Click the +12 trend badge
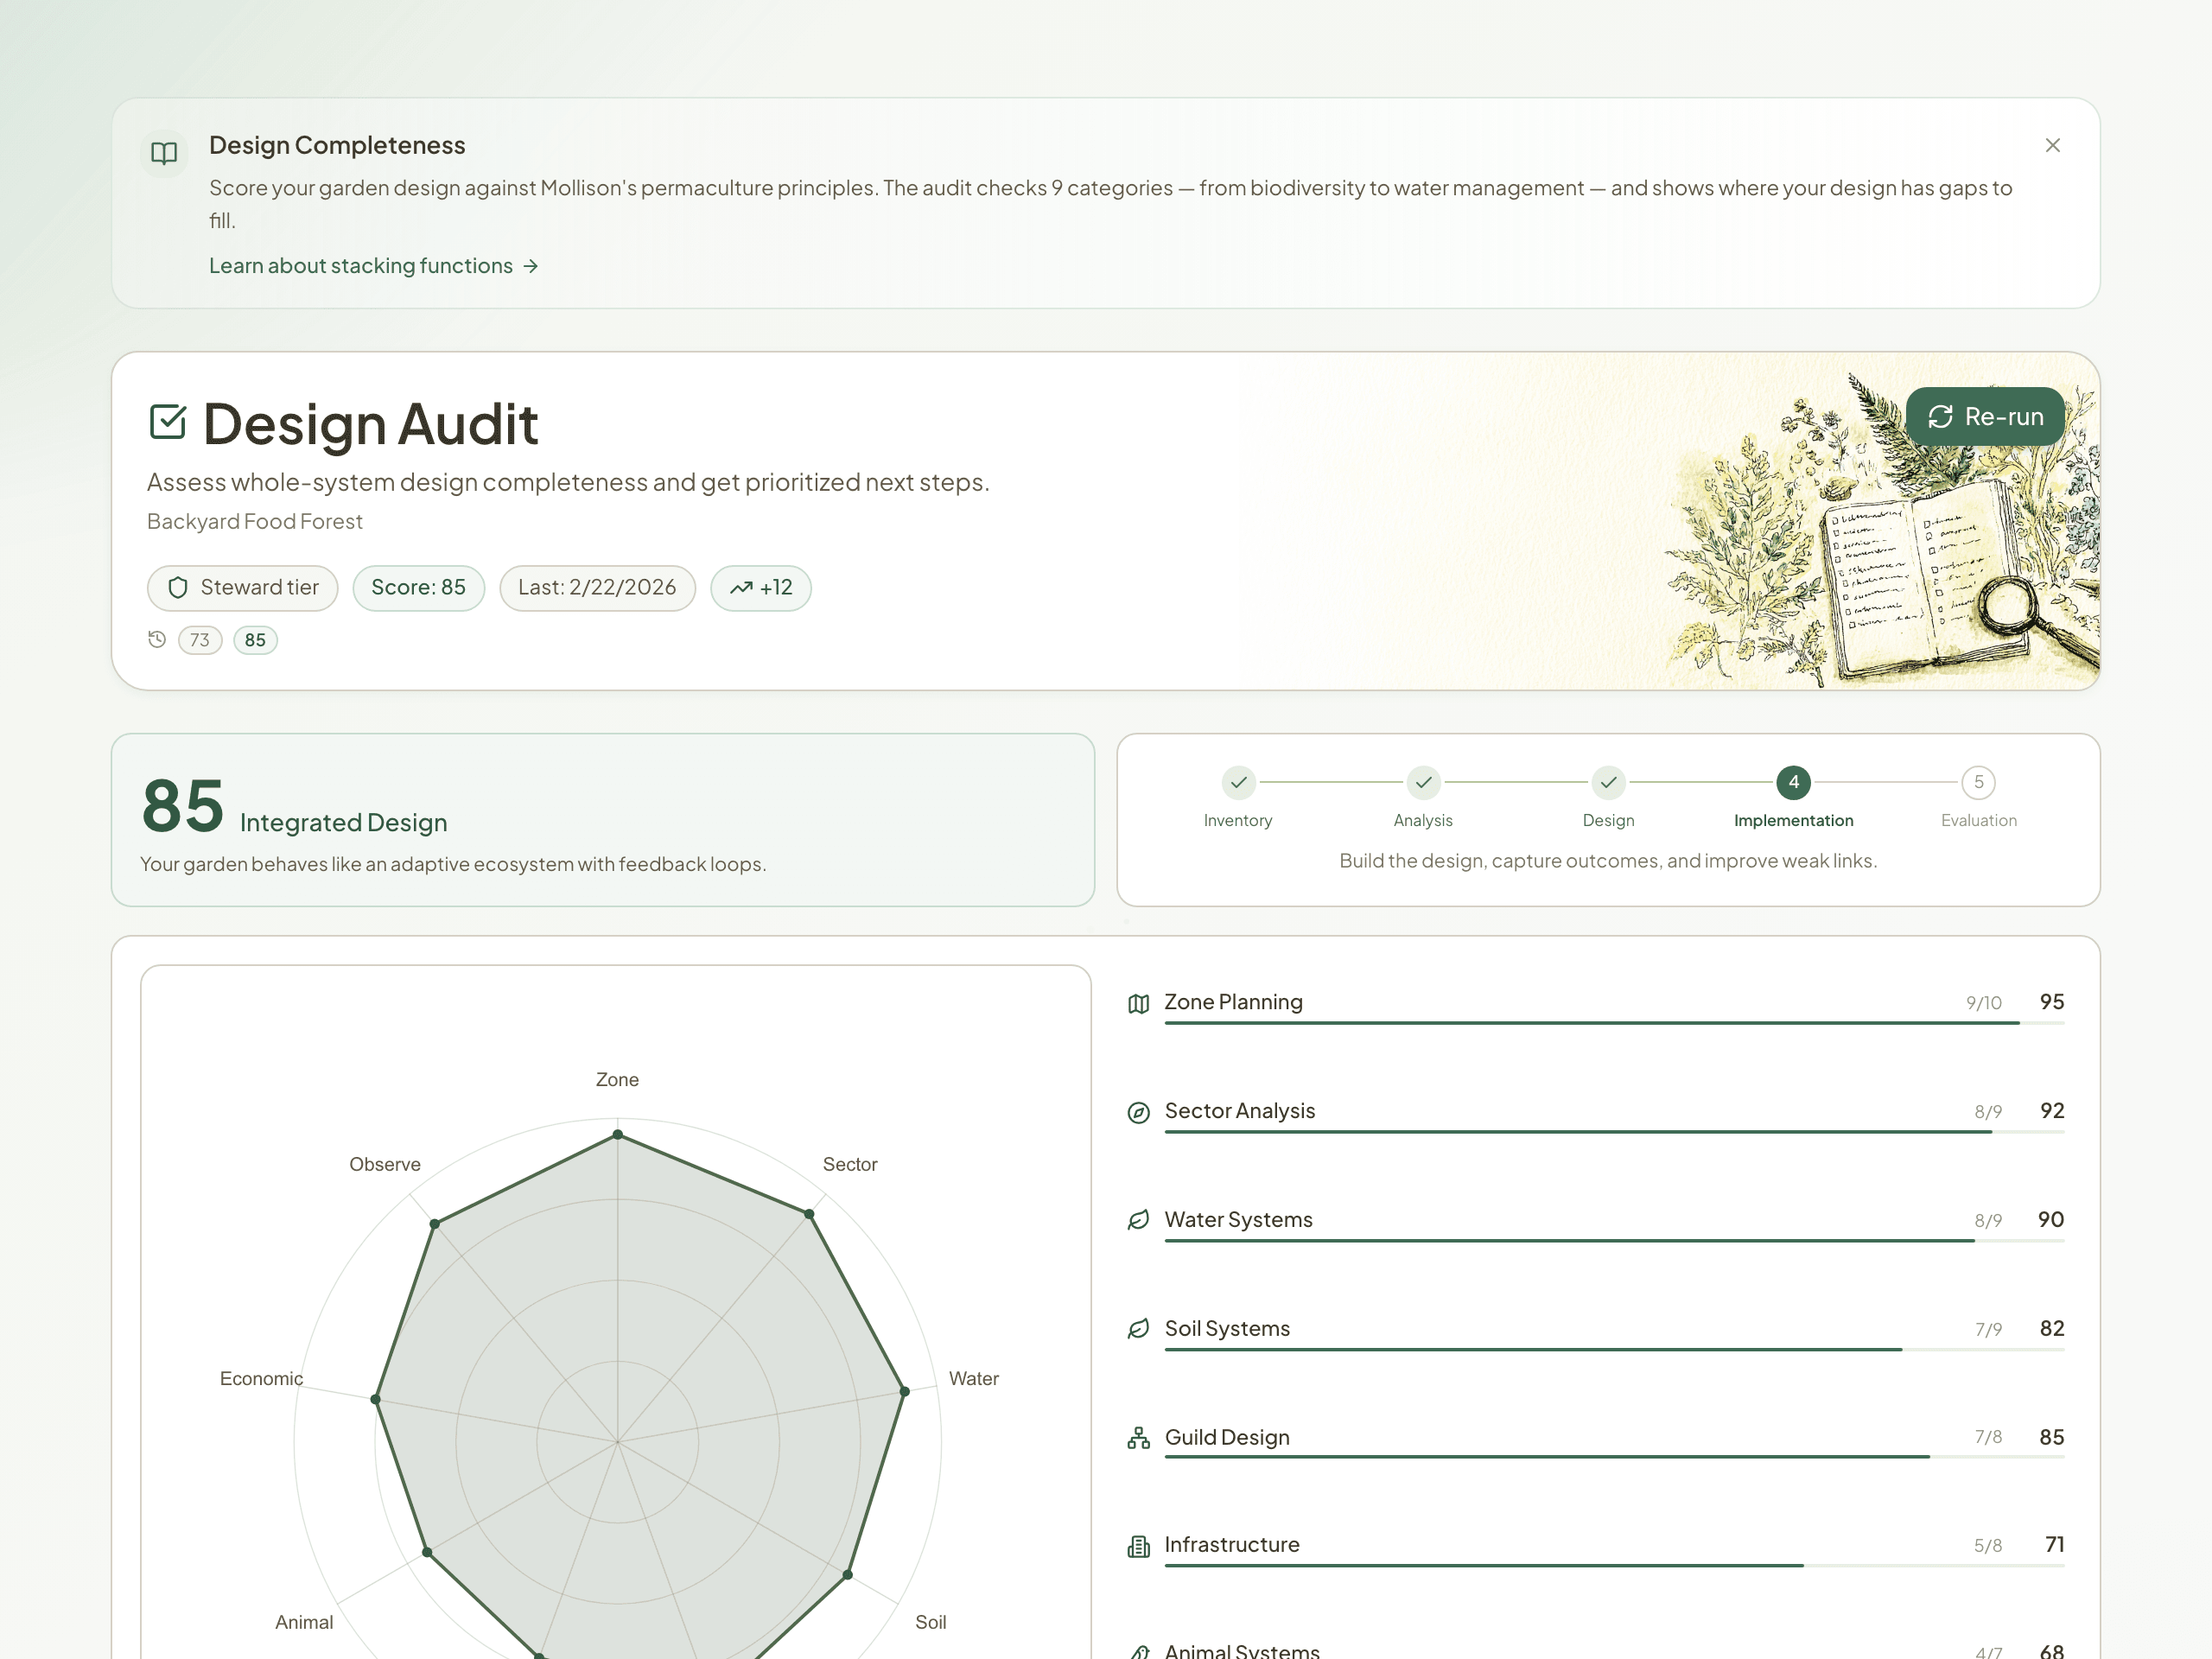The height and width of the screenshot is (1659, 2212). 761,588
